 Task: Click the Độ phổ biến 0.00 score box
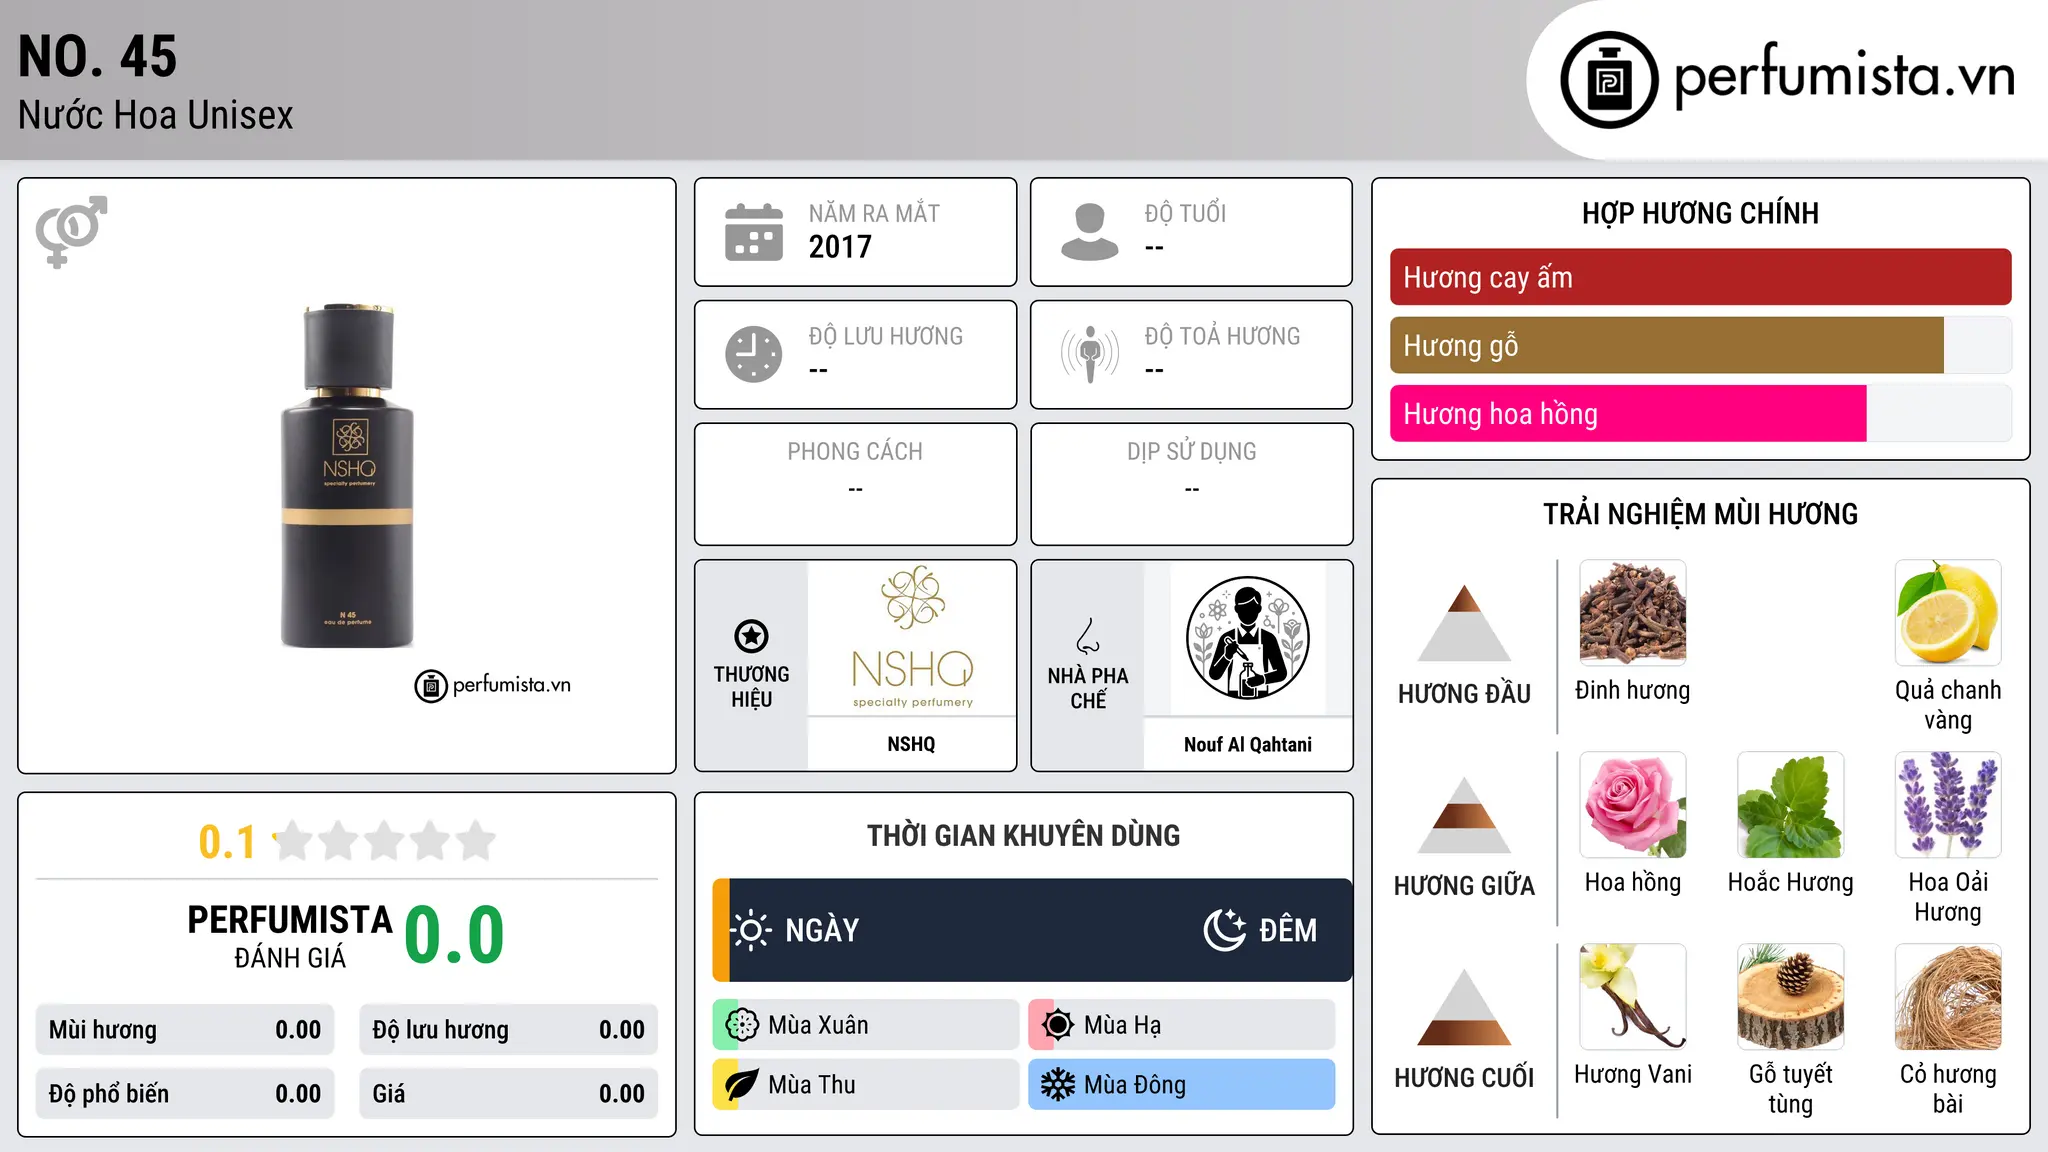(185, 1094)
